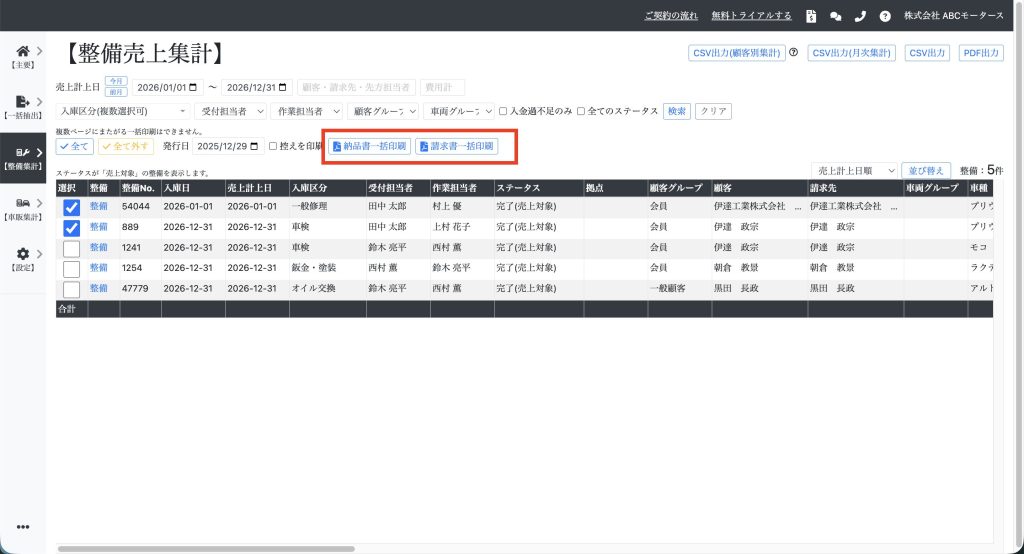Open the 作業担当者 dropdown filter
1024x554 pixels.
point(307,111)
